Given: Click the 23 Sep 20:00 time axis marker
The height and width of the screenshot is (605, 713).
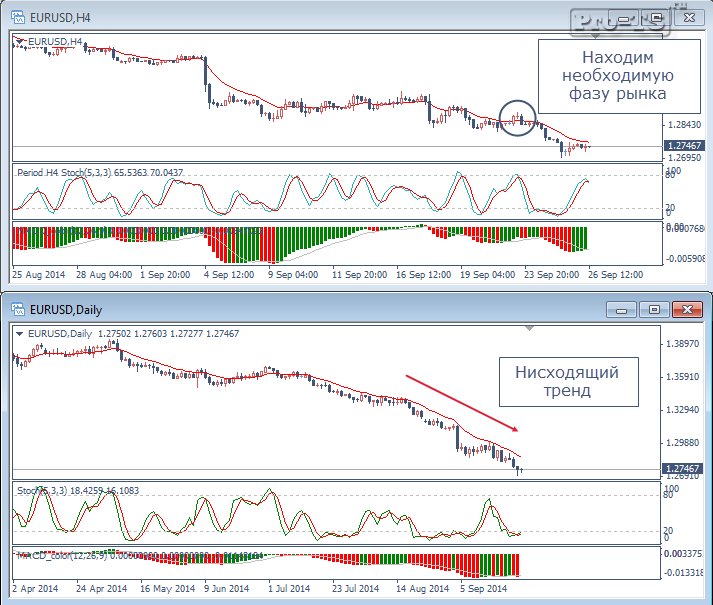Looking at the screenshot, I should click(552, 275).
